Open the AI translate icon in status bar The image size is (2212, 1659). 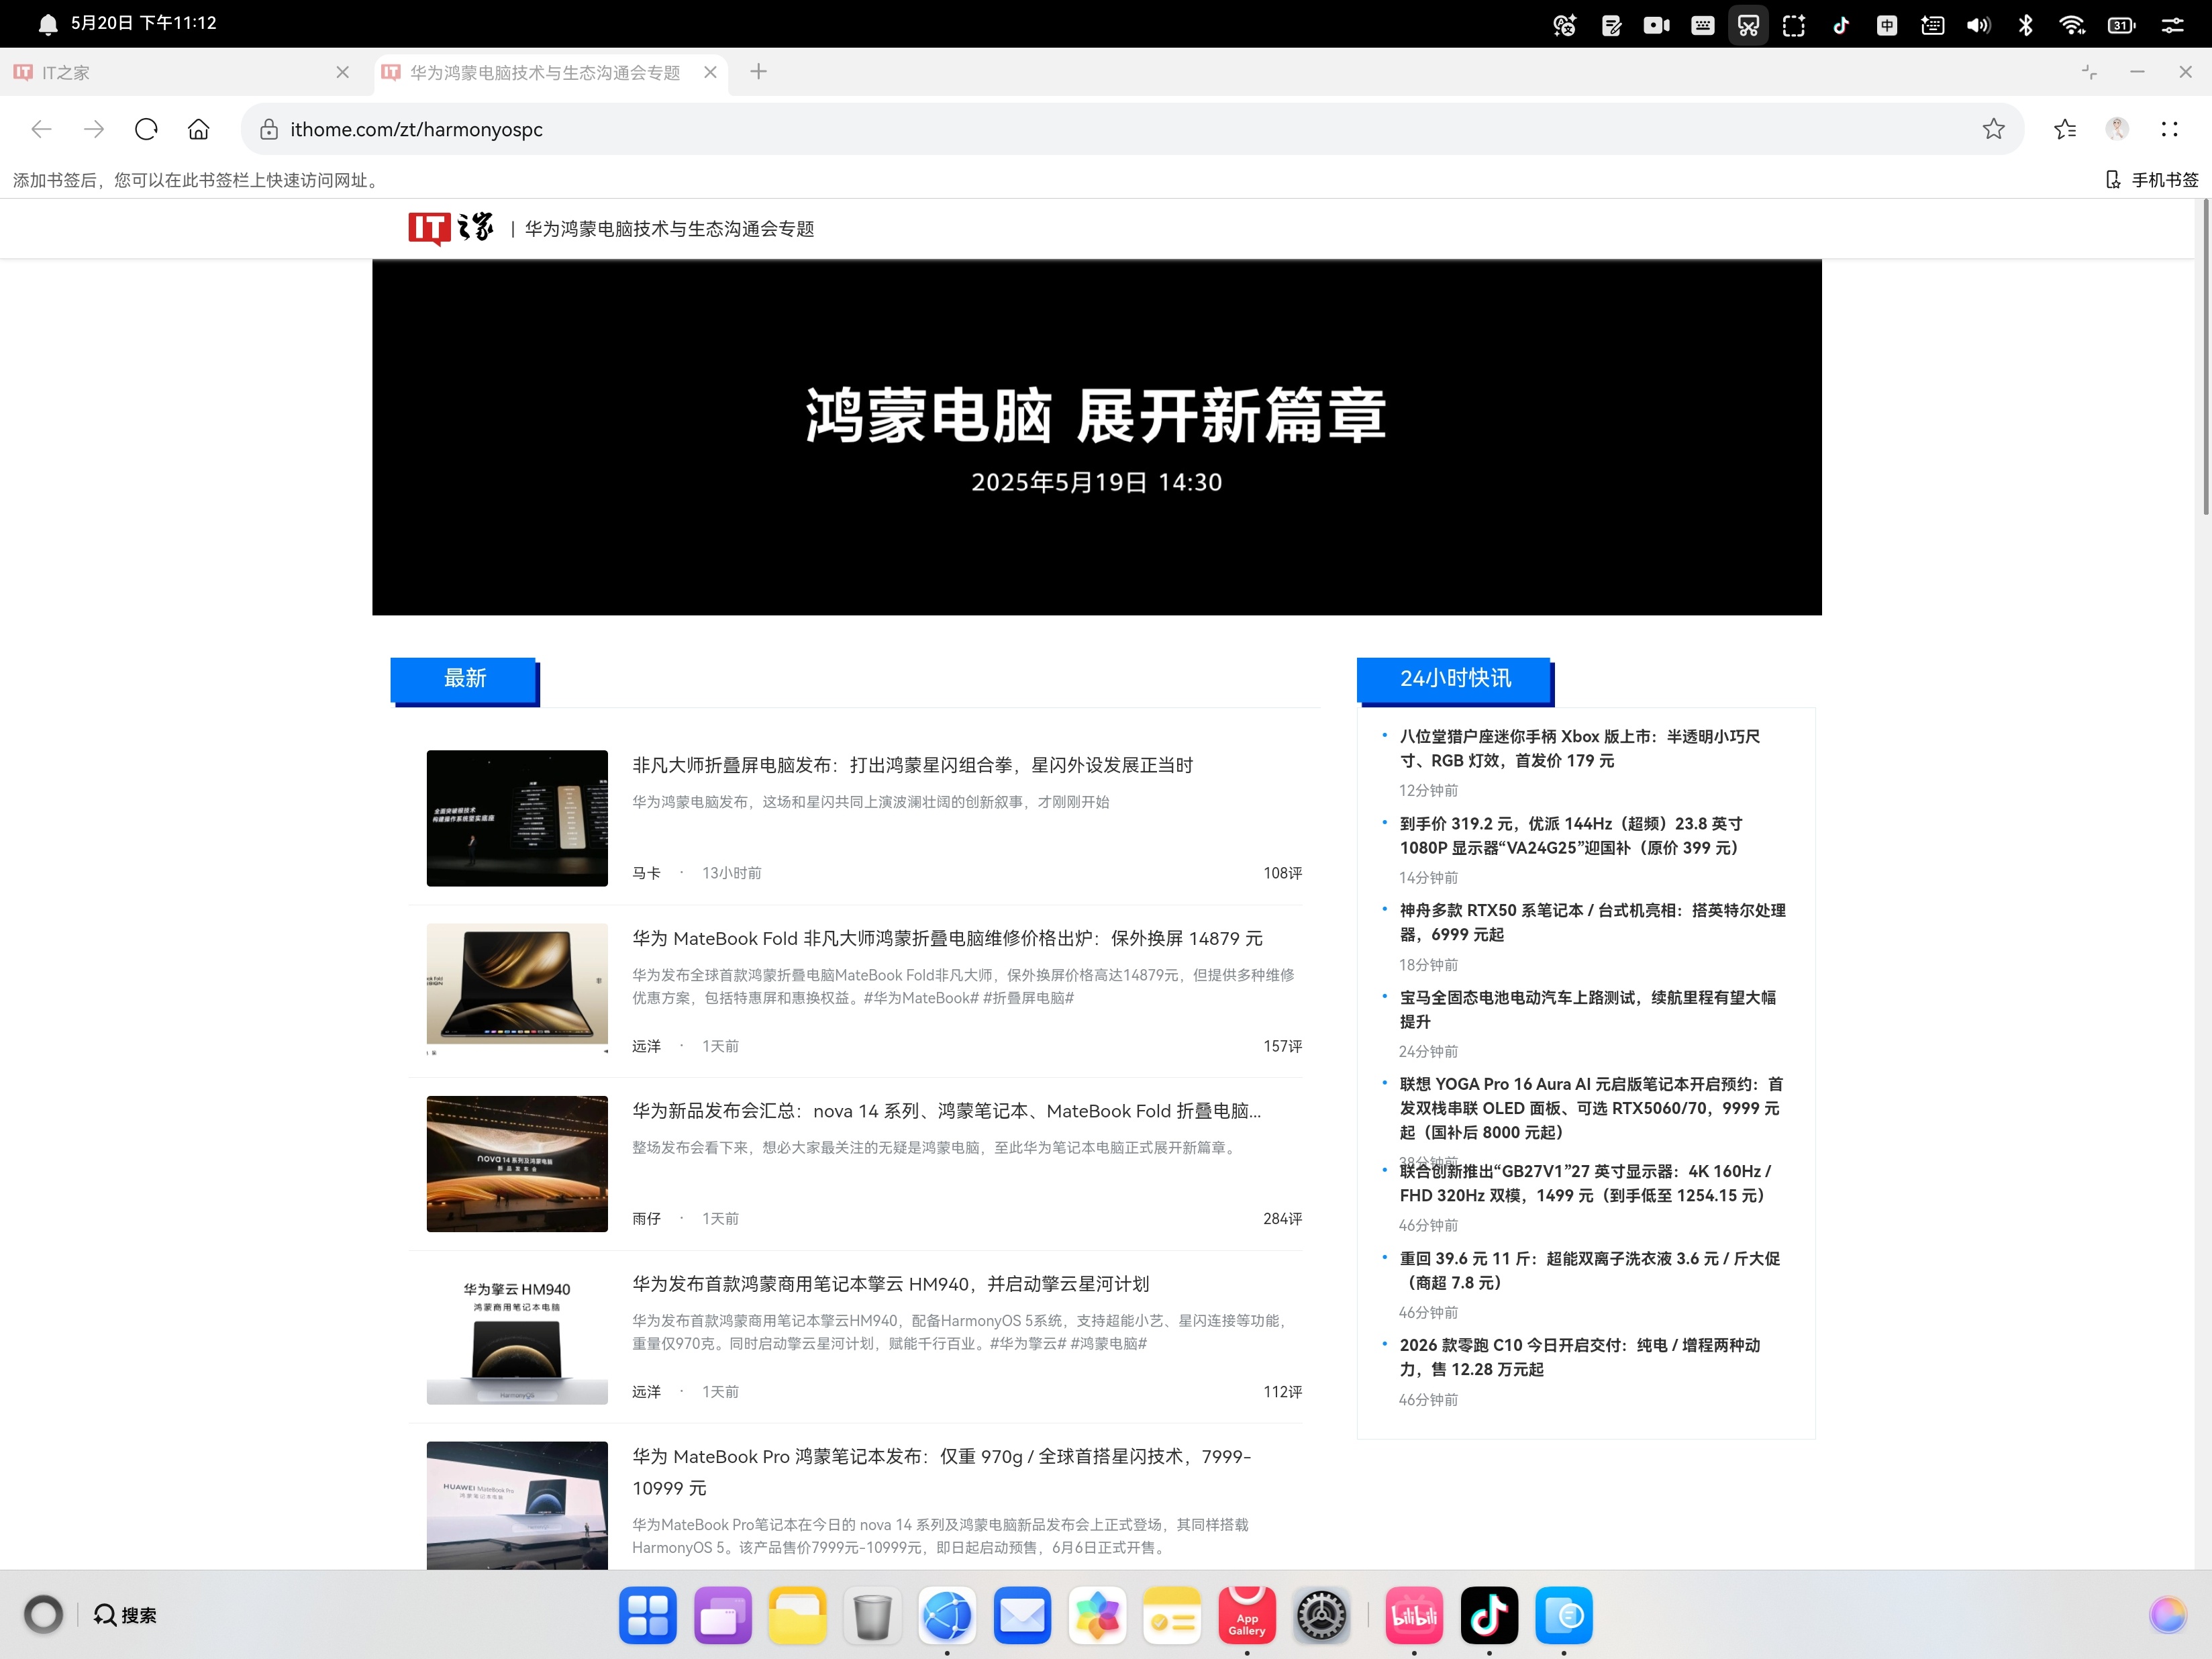click(1564, 25)
